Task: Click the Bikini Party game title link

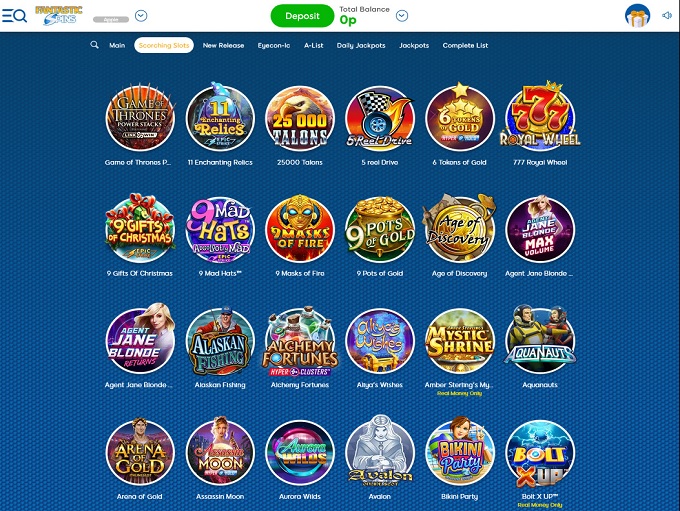Action: pos(460,496)
